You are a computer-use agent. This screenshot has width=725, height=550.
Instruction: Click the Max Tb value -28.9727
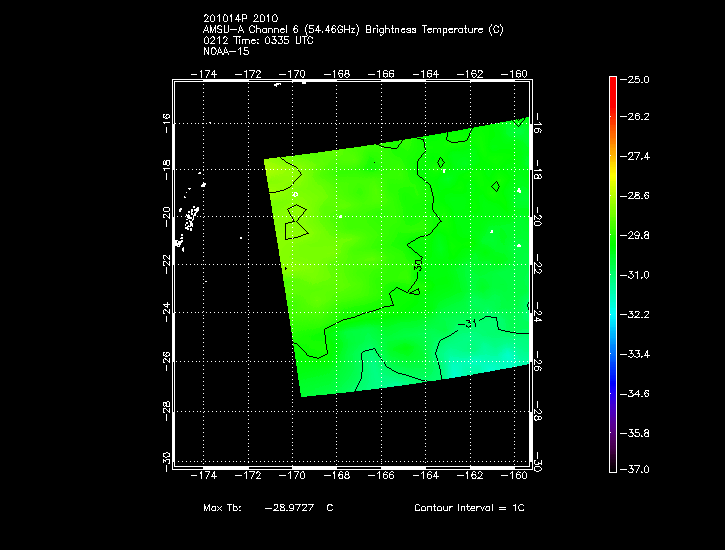point(288,508)
